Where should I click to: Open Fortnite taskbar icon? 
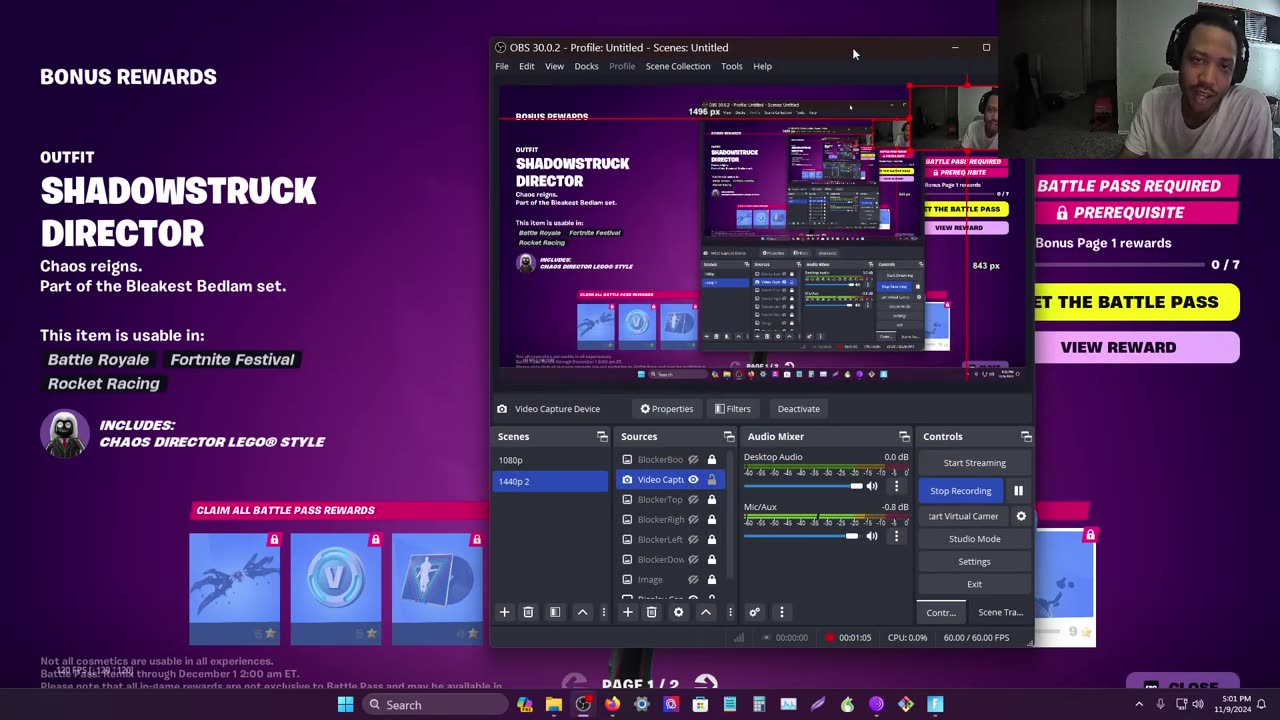tap(935, 705)
